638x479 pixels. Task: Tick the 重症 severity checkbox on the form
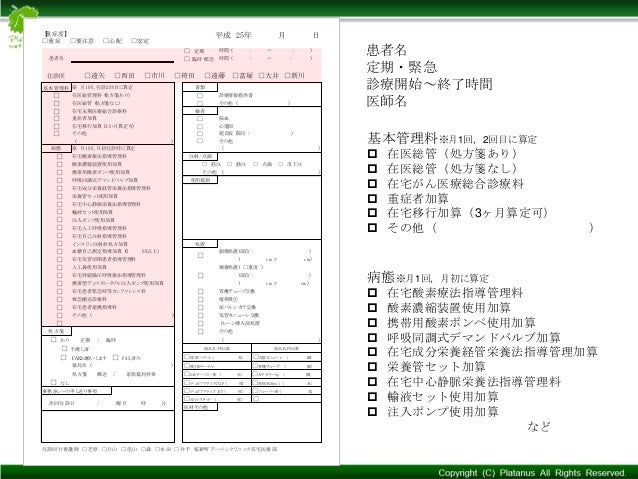tap(45, 41)
